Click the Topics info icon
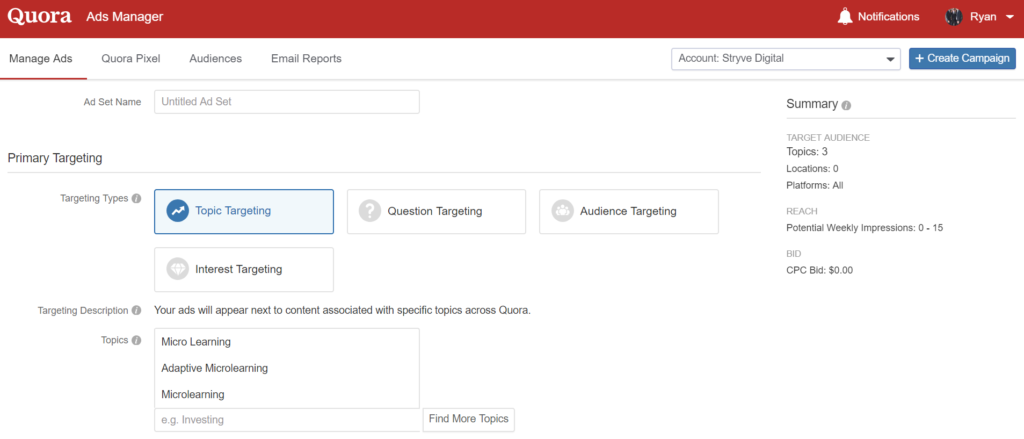Screen dimensions: 1024x439 pyautogui.click(x=136, y=340)
